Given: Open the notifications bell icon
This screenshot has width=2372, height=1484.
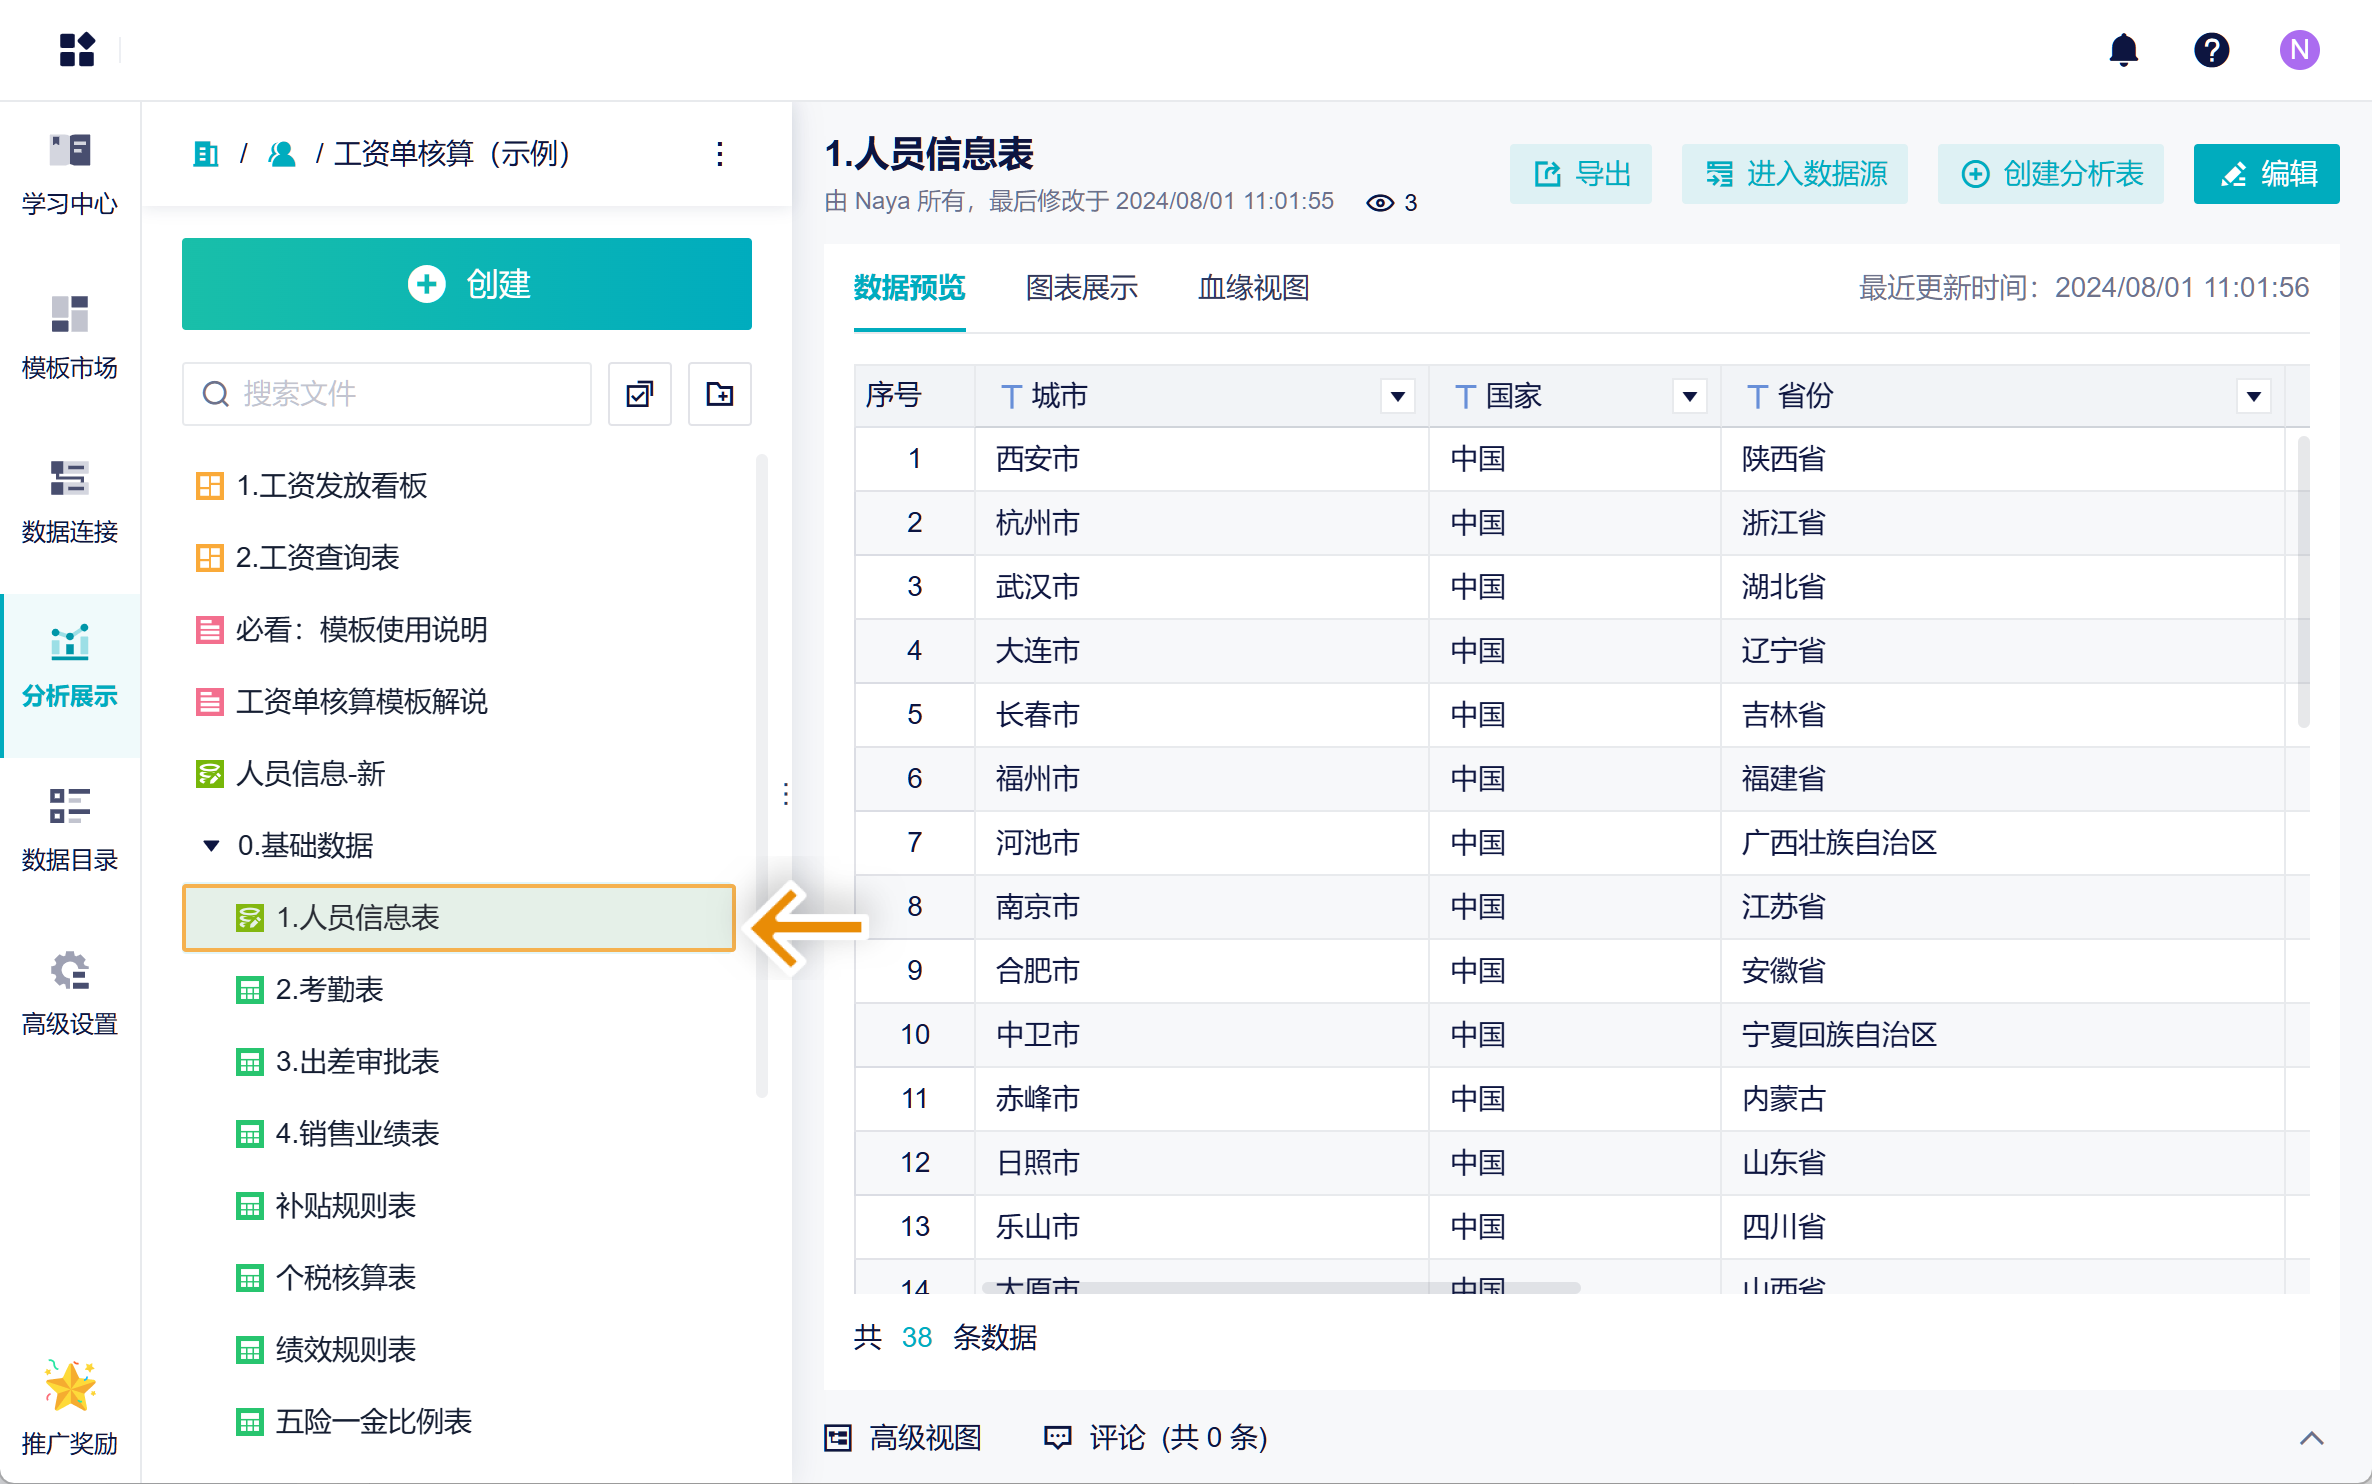Looking at the screenshot, I should click(2123, 50).
